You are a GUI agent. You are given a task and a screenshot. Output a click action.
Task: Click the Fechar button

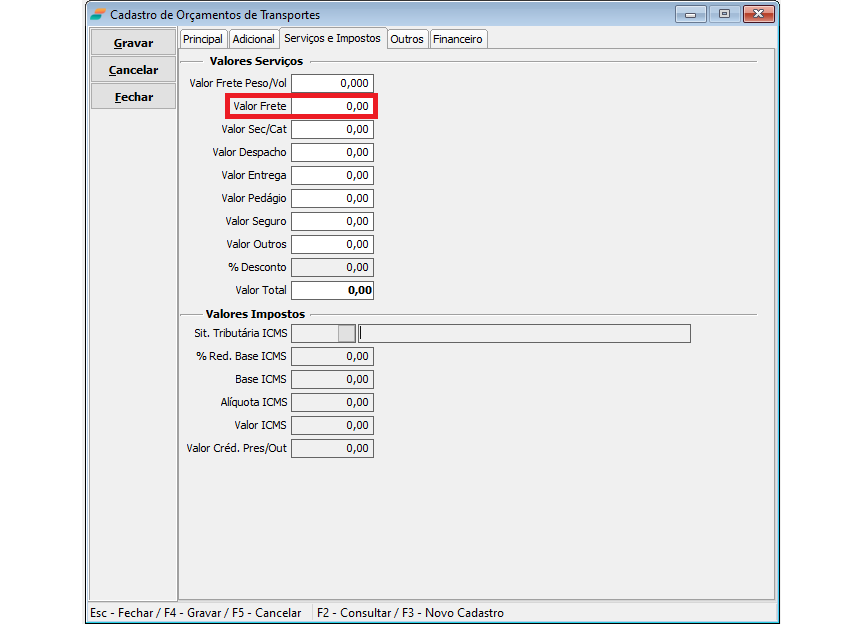point(133,97)
